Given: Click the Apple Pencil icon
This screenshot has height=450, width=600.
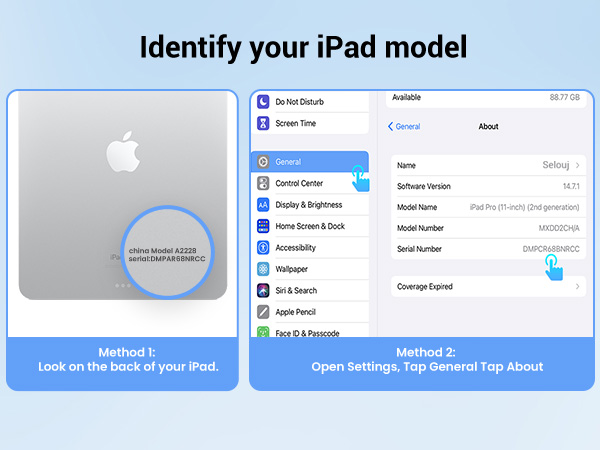Looking at the screenshot, I should (x=263, y=312).
